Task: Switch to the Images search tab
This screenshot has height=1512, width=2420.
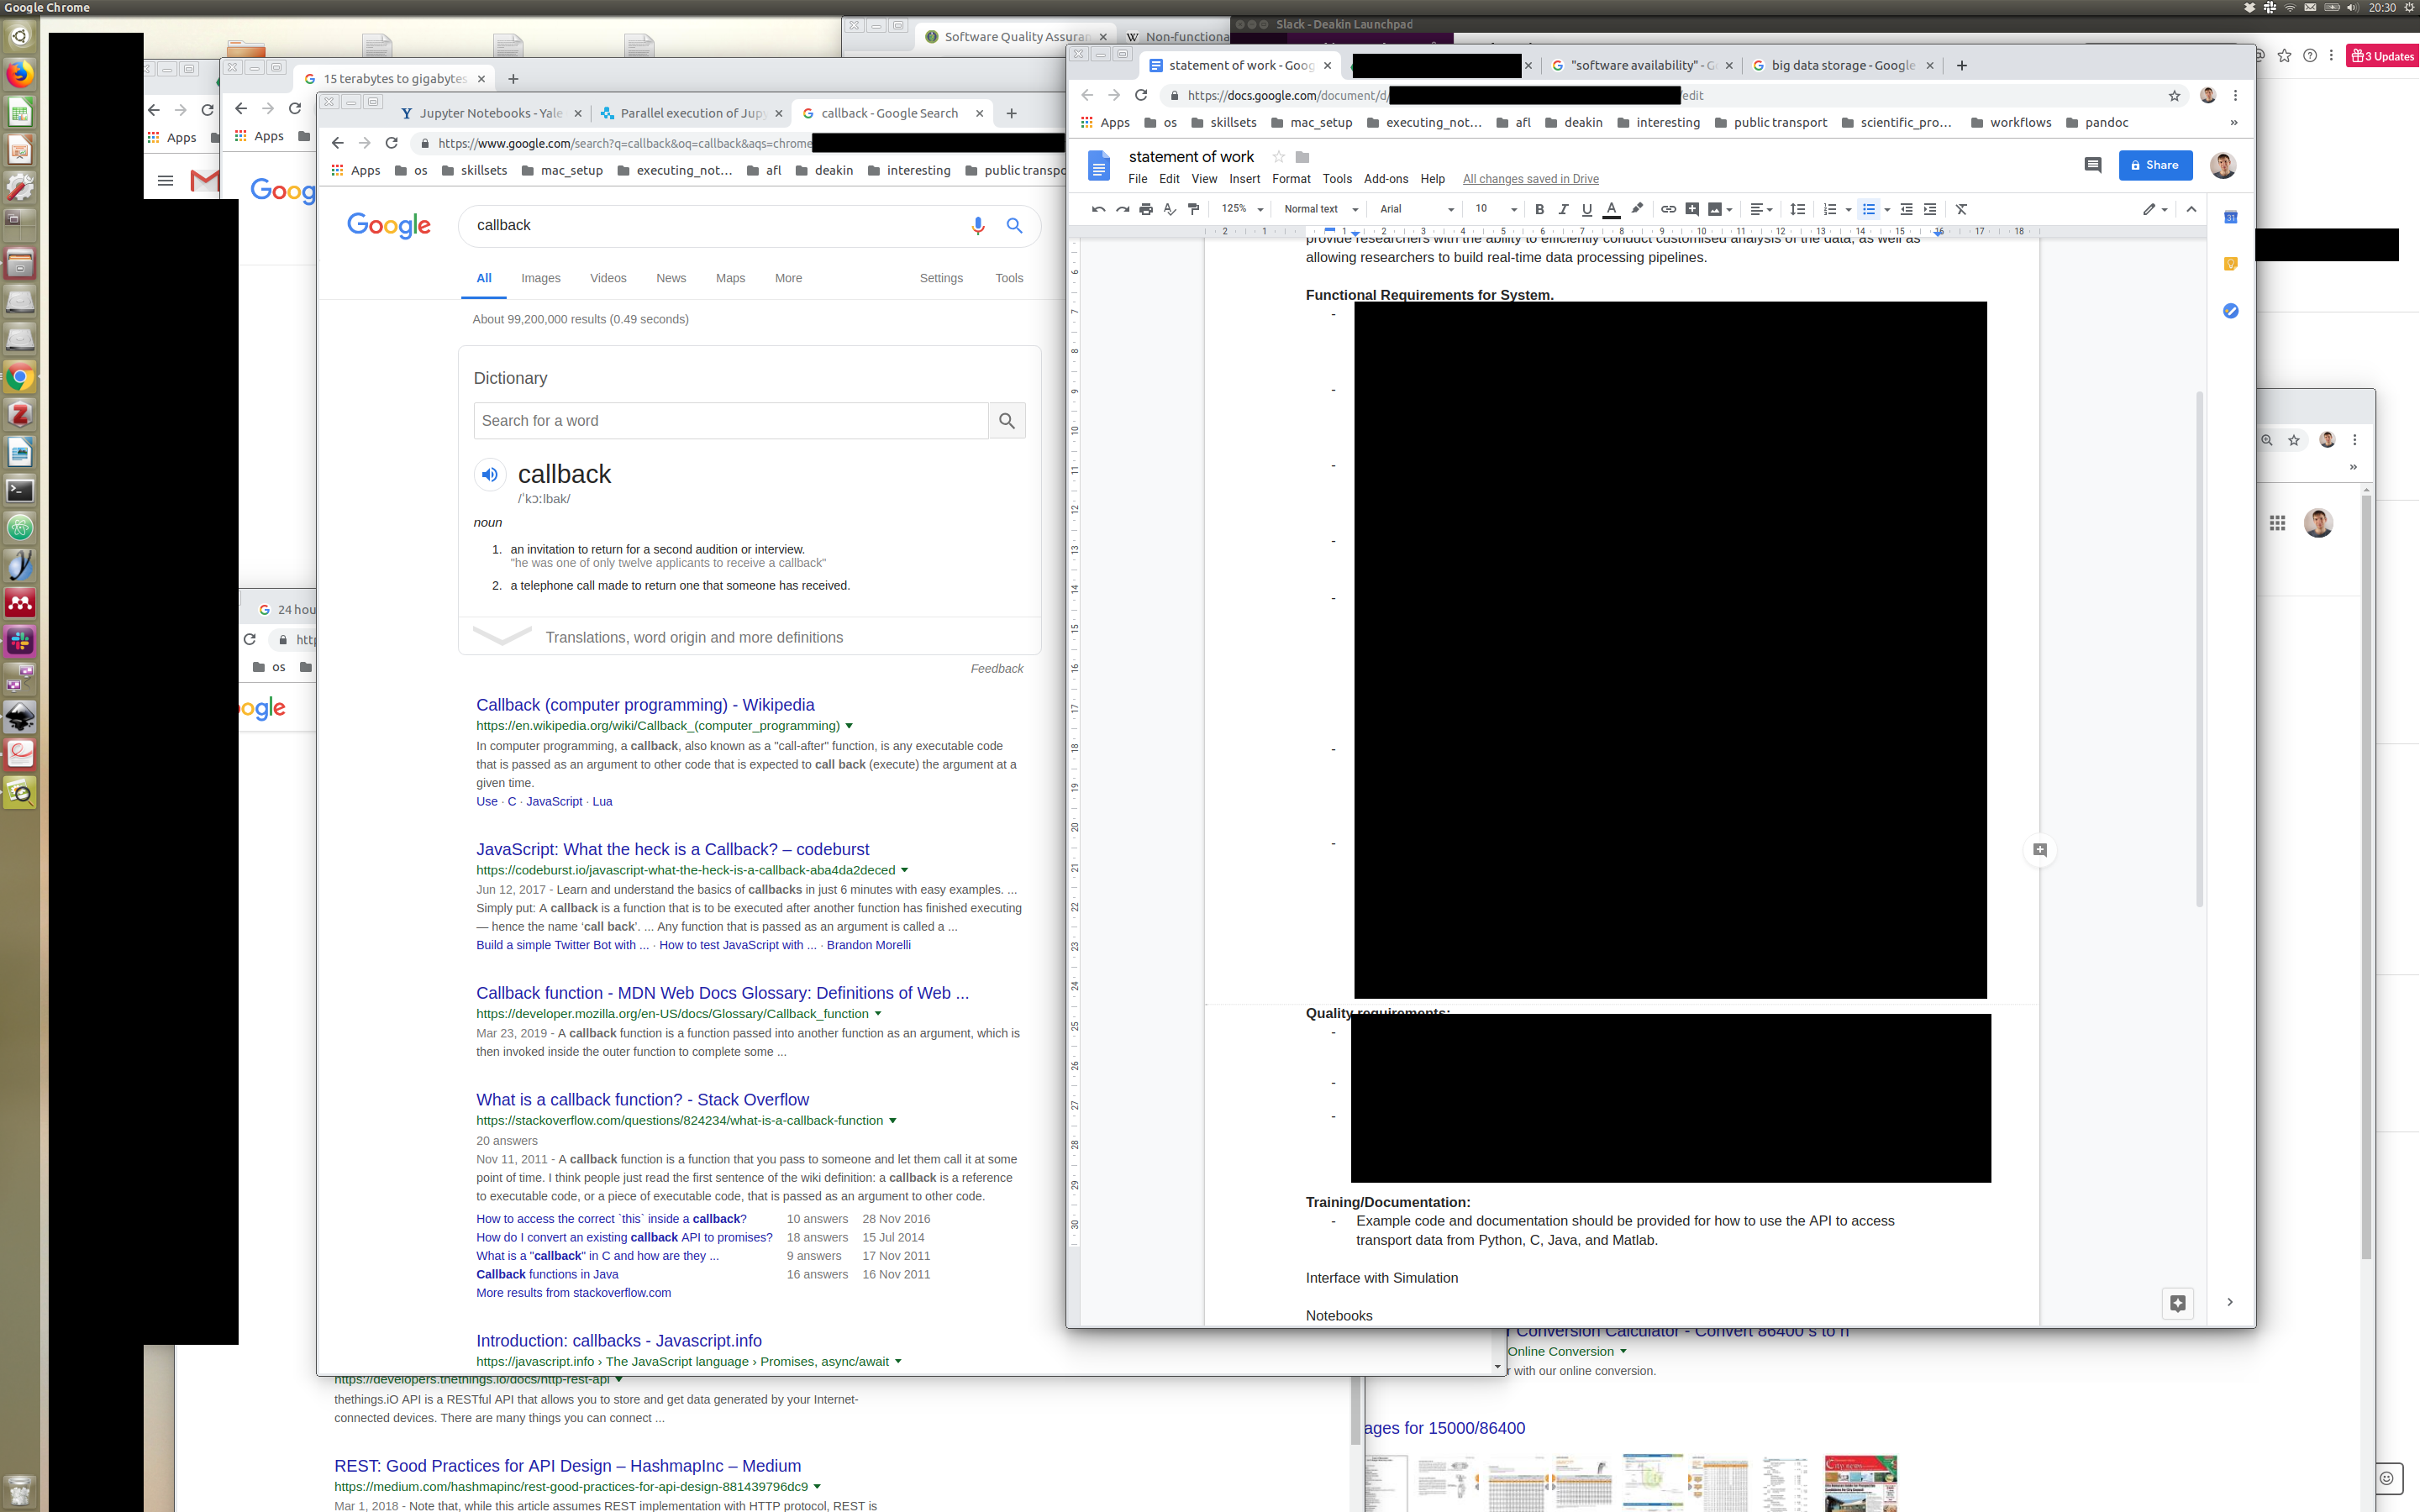Action: 540,278
